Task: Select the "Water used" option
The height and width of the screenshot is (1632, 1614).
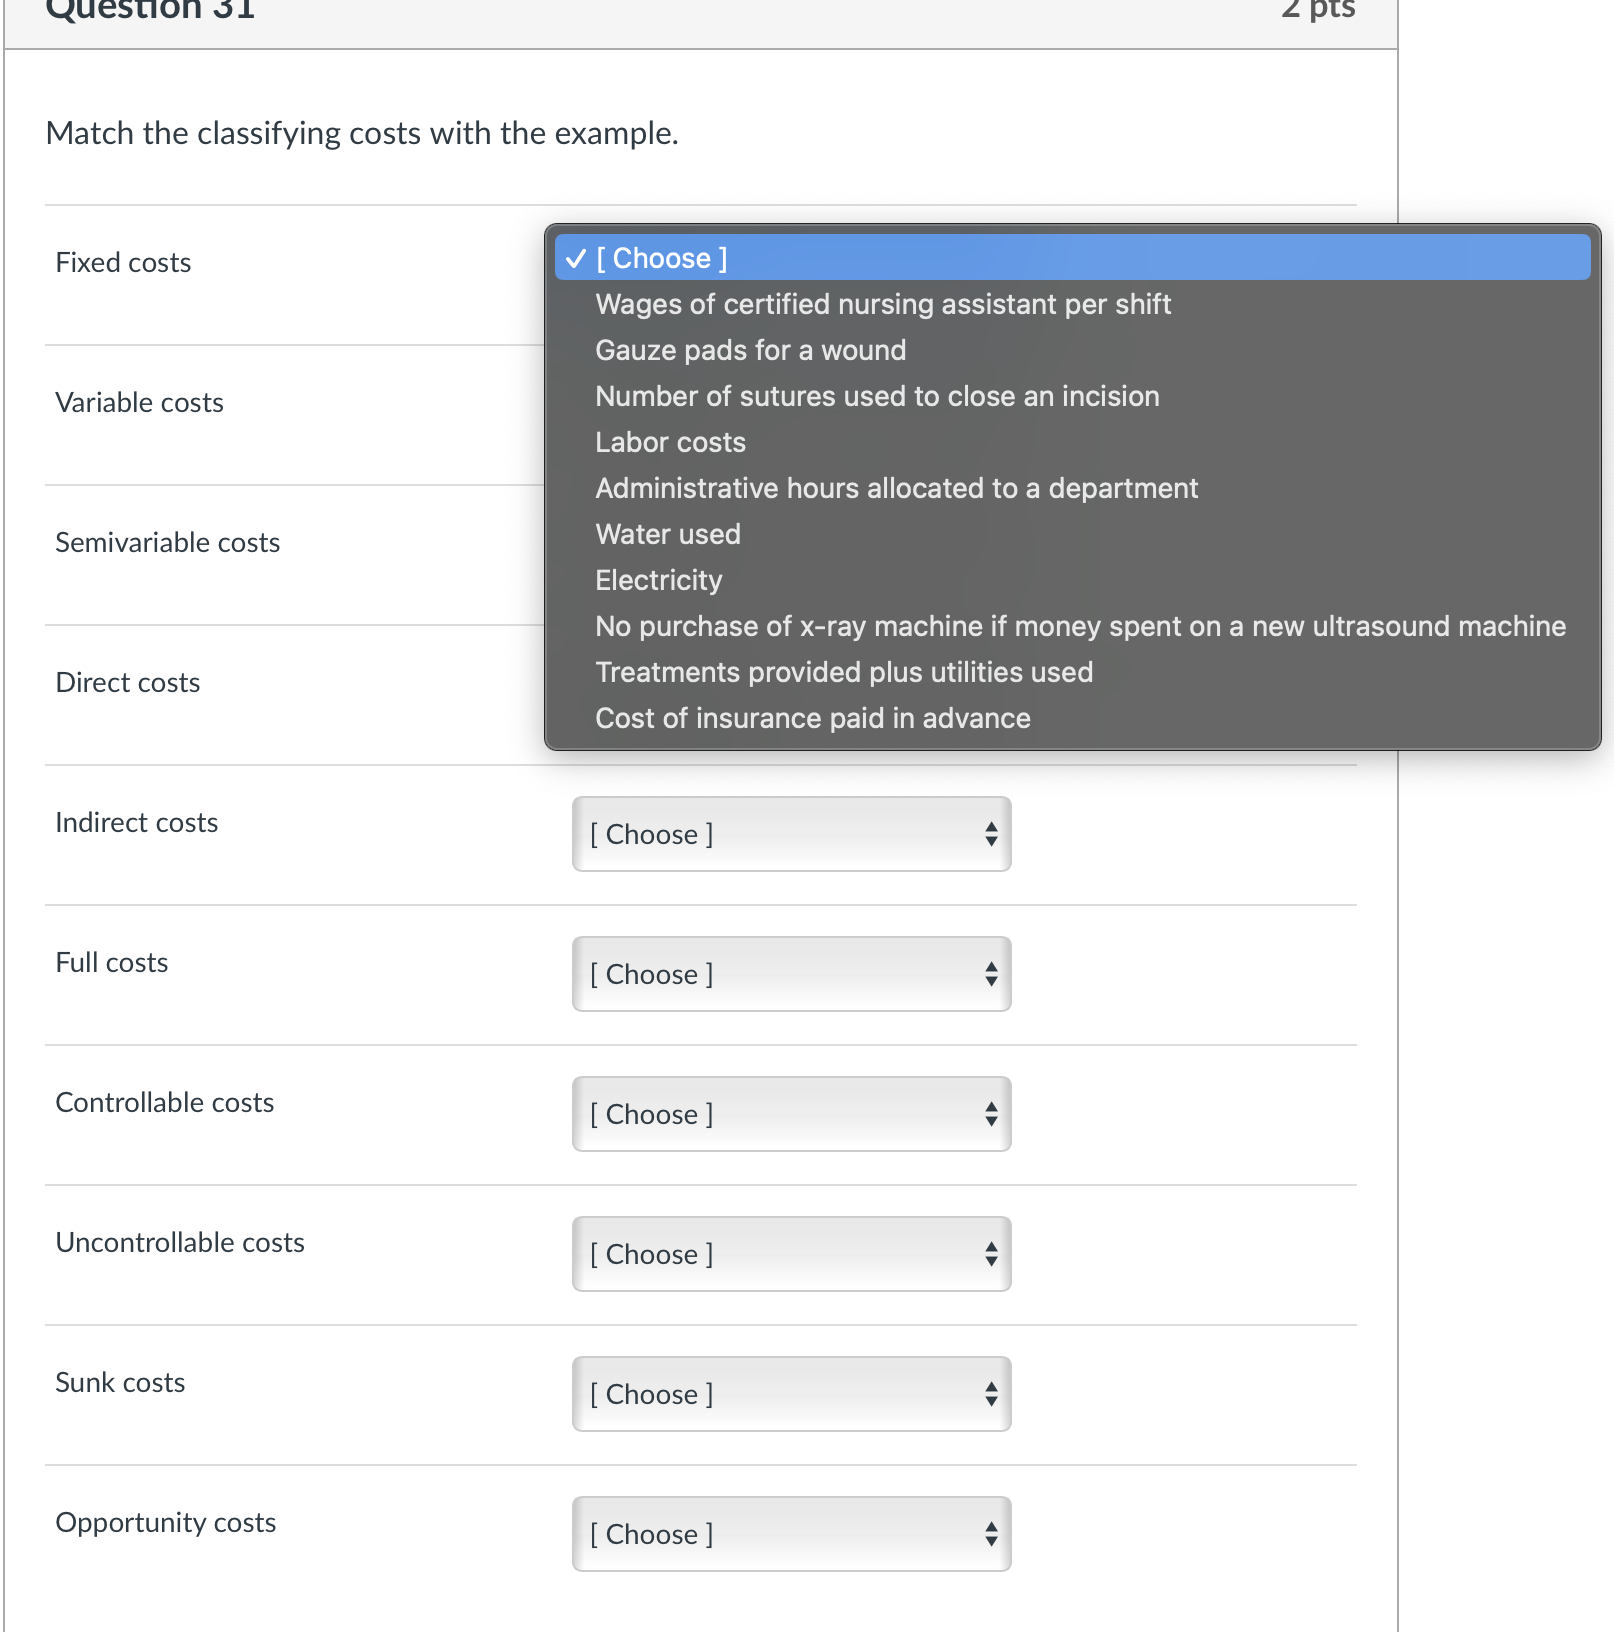Action: (x=667, y=534)
